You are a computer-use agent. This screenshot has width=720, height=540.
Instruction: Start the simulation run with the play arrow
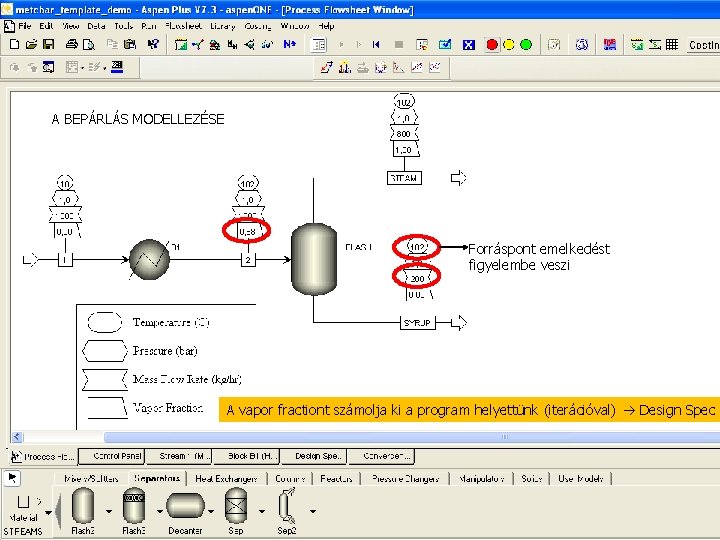341,45
